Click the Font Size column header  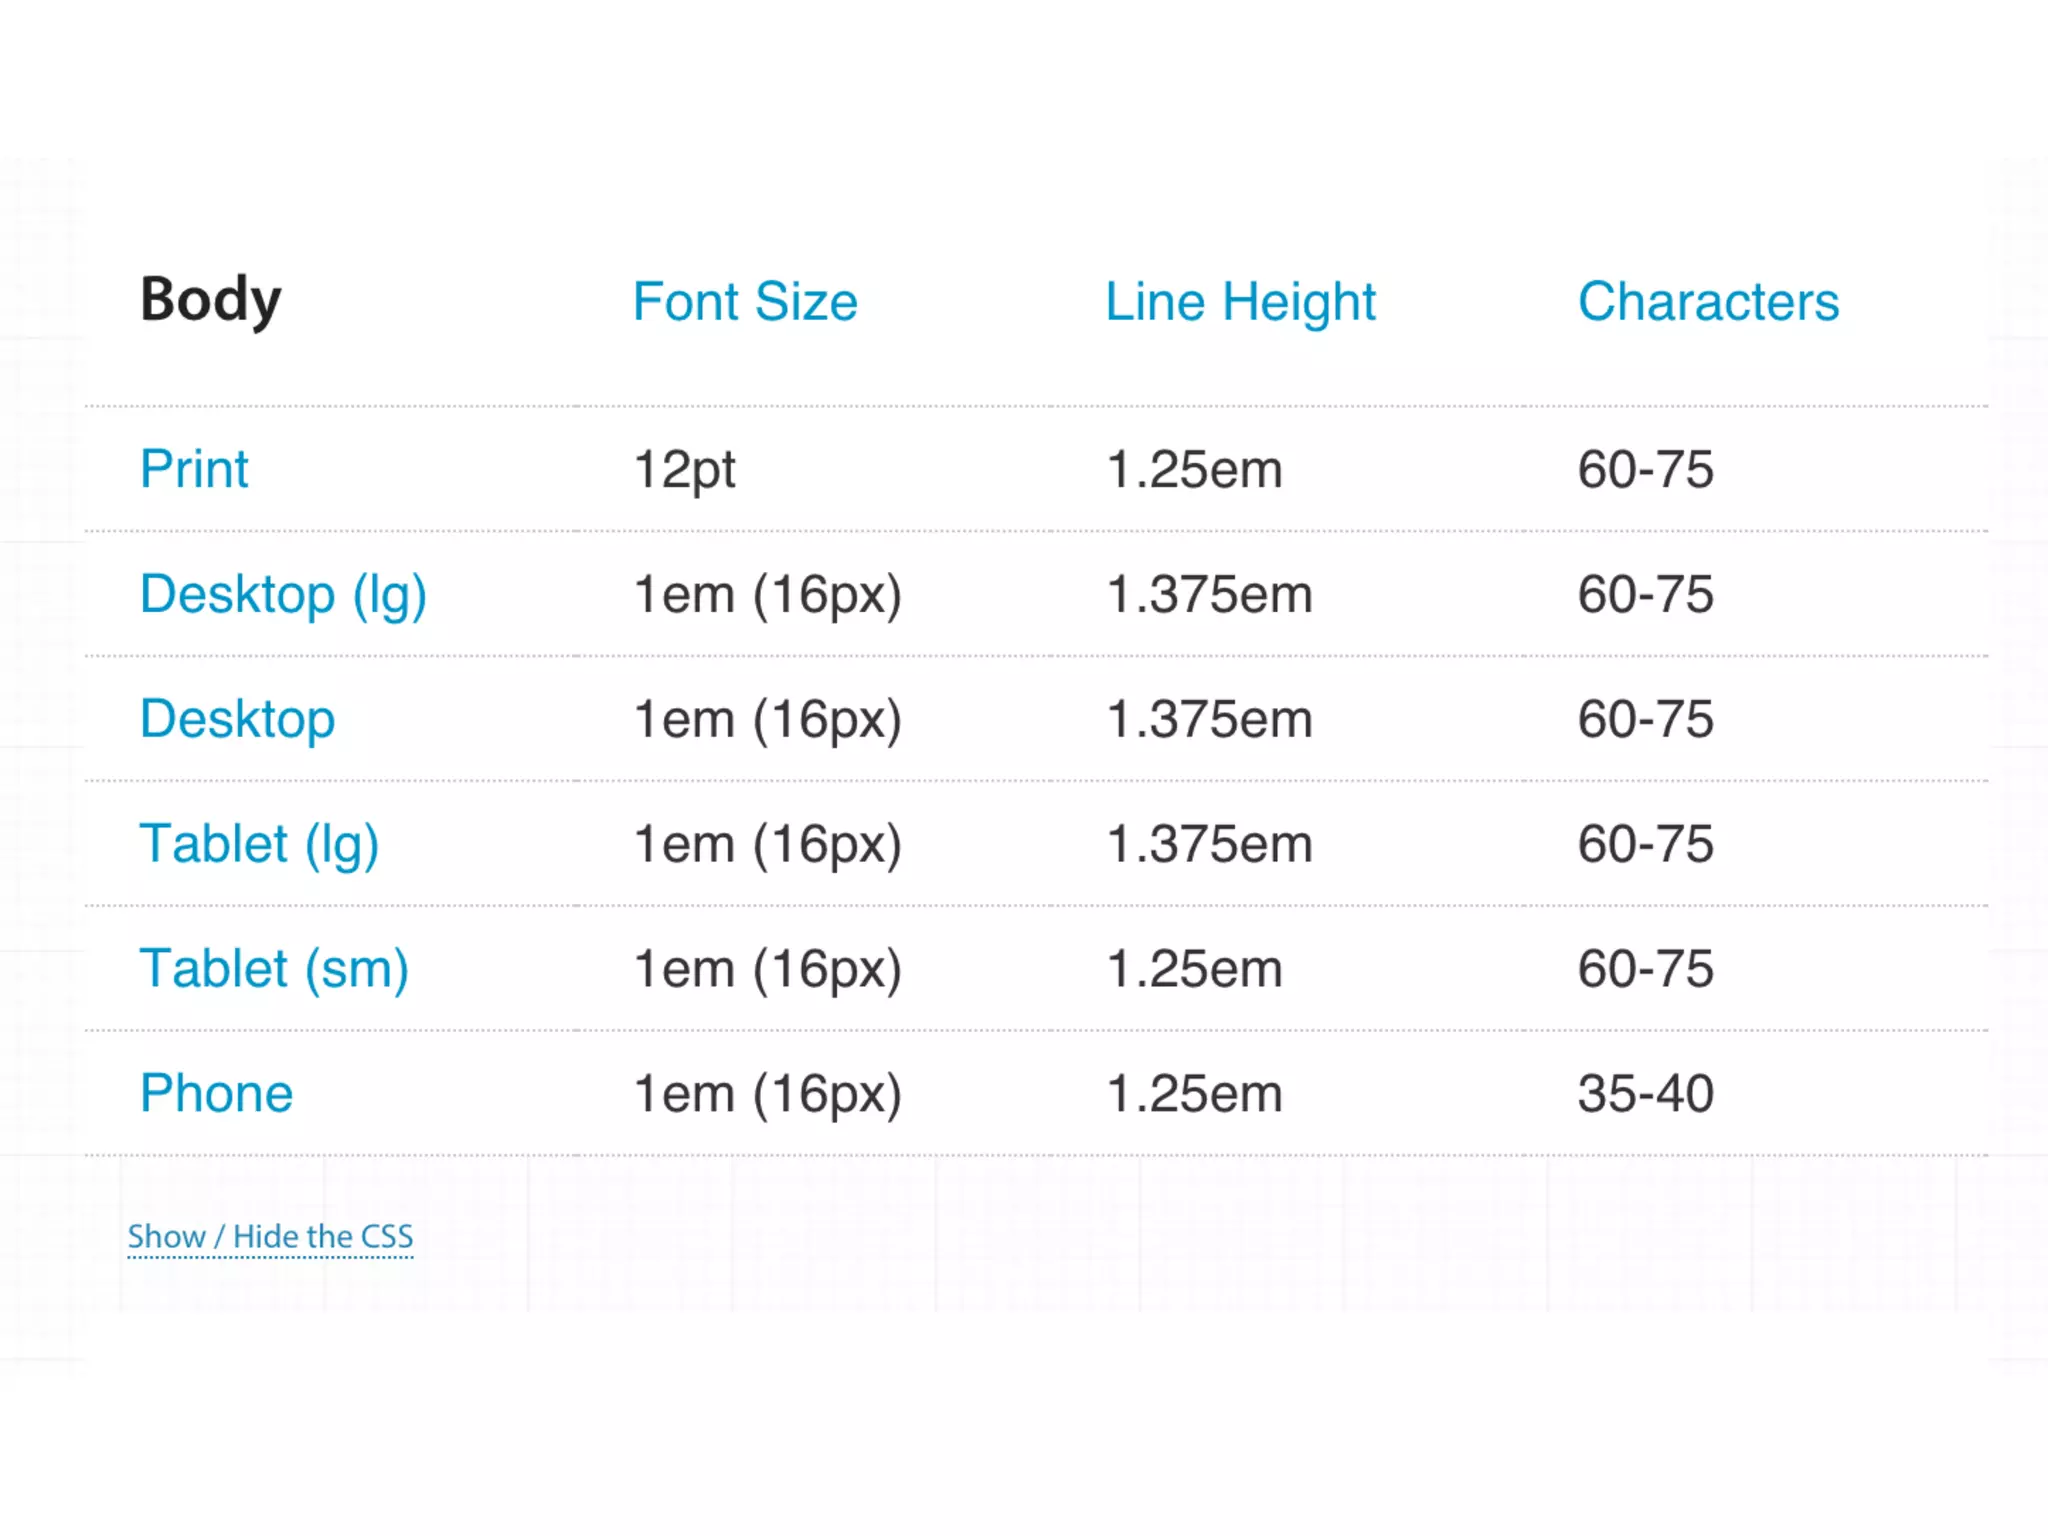(745, 301)
